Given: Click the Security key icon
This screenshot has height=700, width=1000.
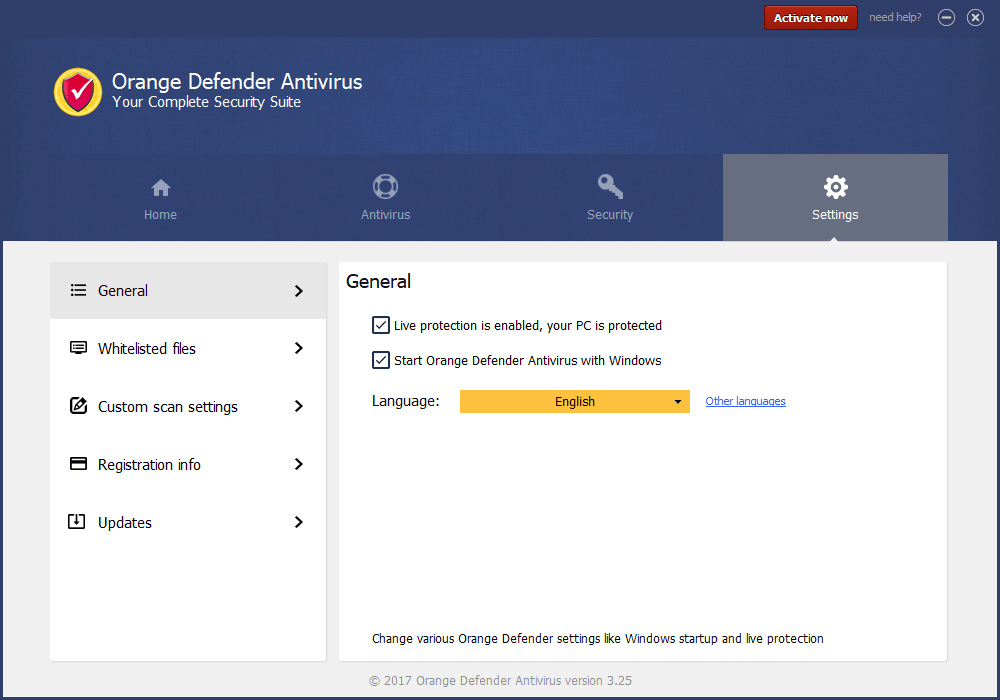Looking at the screenshot, I should [x=610, y=187].
